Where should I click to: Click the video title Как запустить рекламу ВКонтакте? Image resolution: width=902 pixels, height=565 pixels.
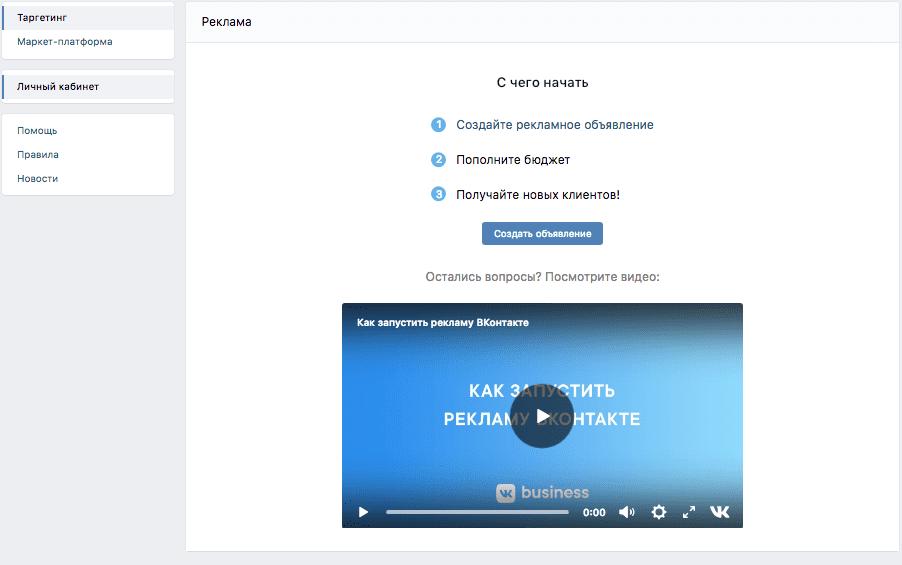pos(443,322)
